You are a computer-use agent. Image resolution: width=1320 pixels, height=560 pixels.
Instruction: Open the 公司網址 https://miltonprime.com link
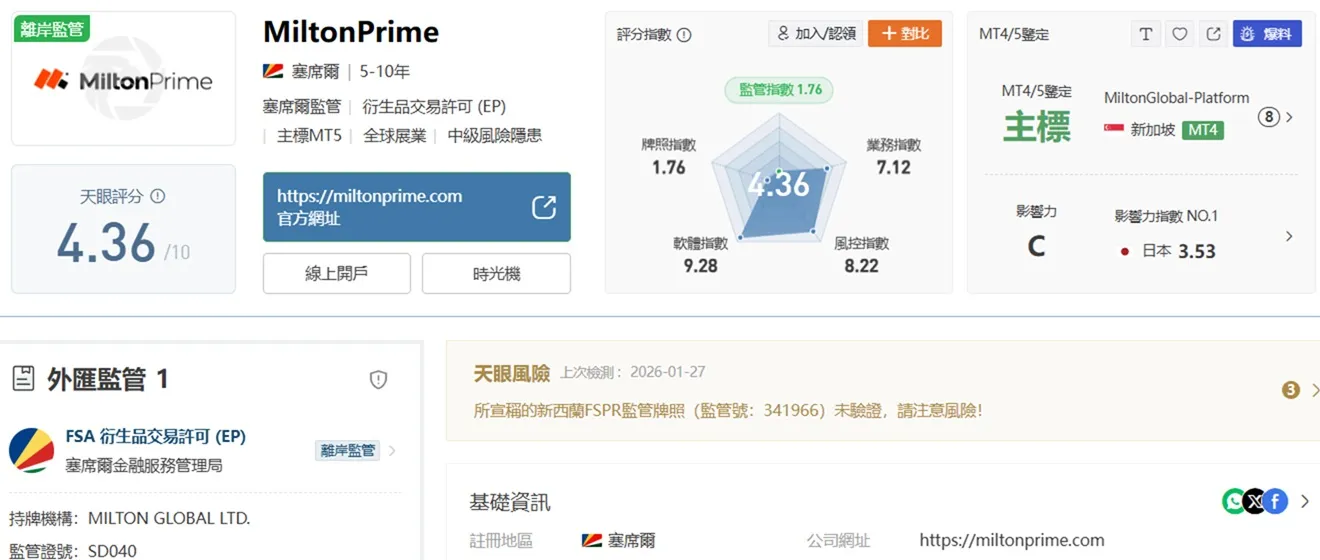[1012, 540]
